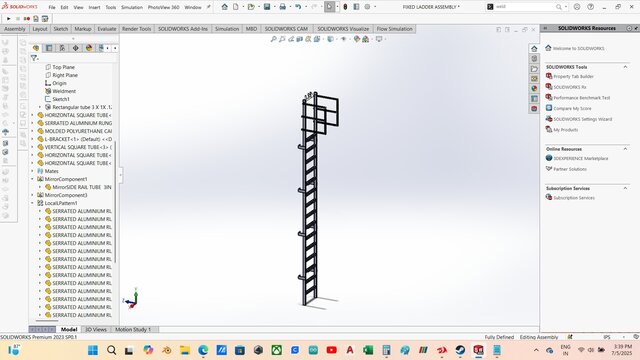Select L-BRACKET<1> component in the tree
This screenshot has width=640, height=360.
tap(78, 139)
